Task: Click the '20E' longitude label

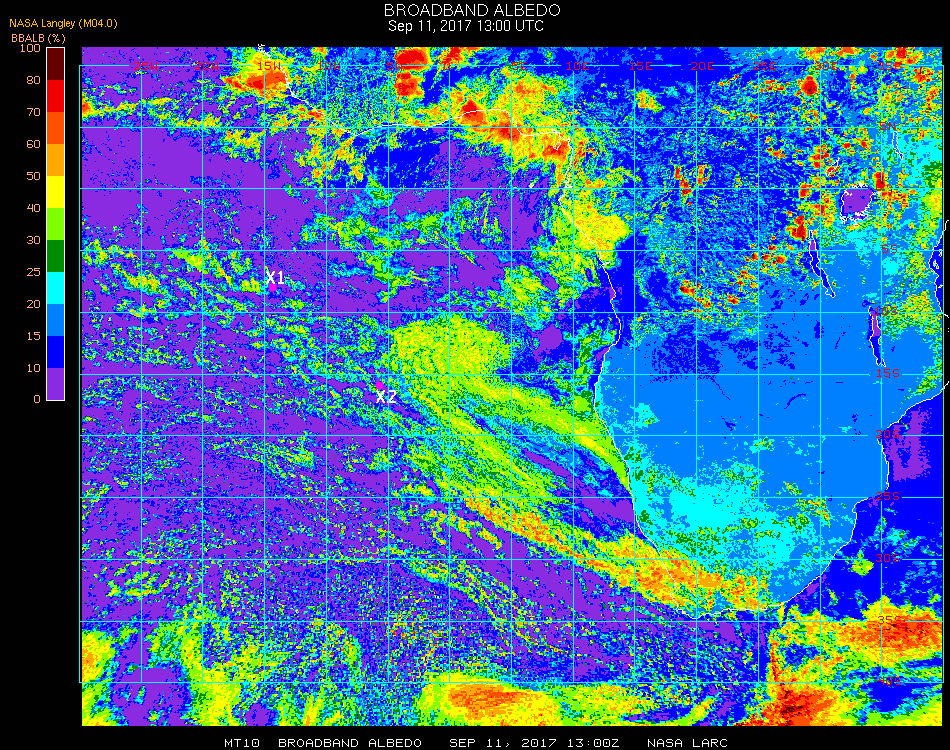Action: [x=702, y=66]
